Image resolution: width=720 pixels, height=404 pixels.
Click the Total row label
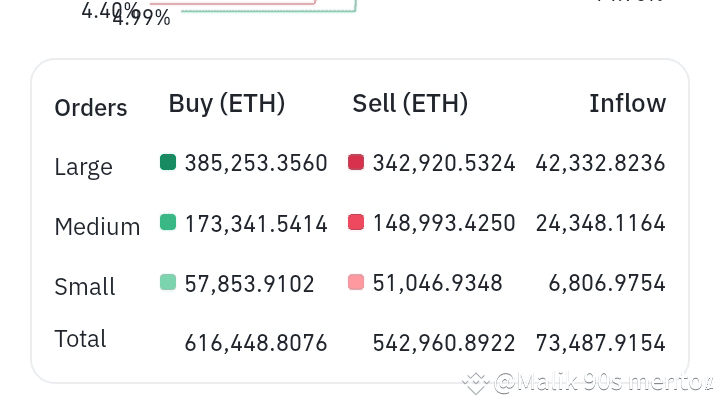[x=80, y=339]
